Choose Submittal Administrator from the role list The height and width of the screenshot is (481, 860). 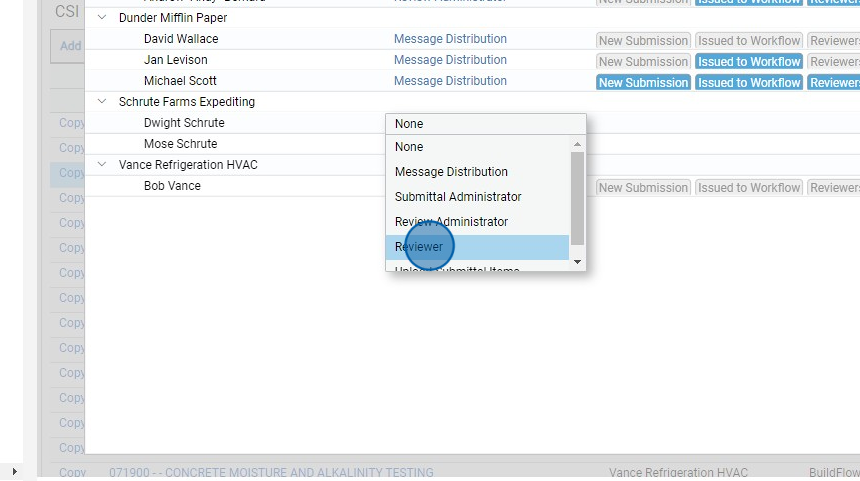click(477, 197)
